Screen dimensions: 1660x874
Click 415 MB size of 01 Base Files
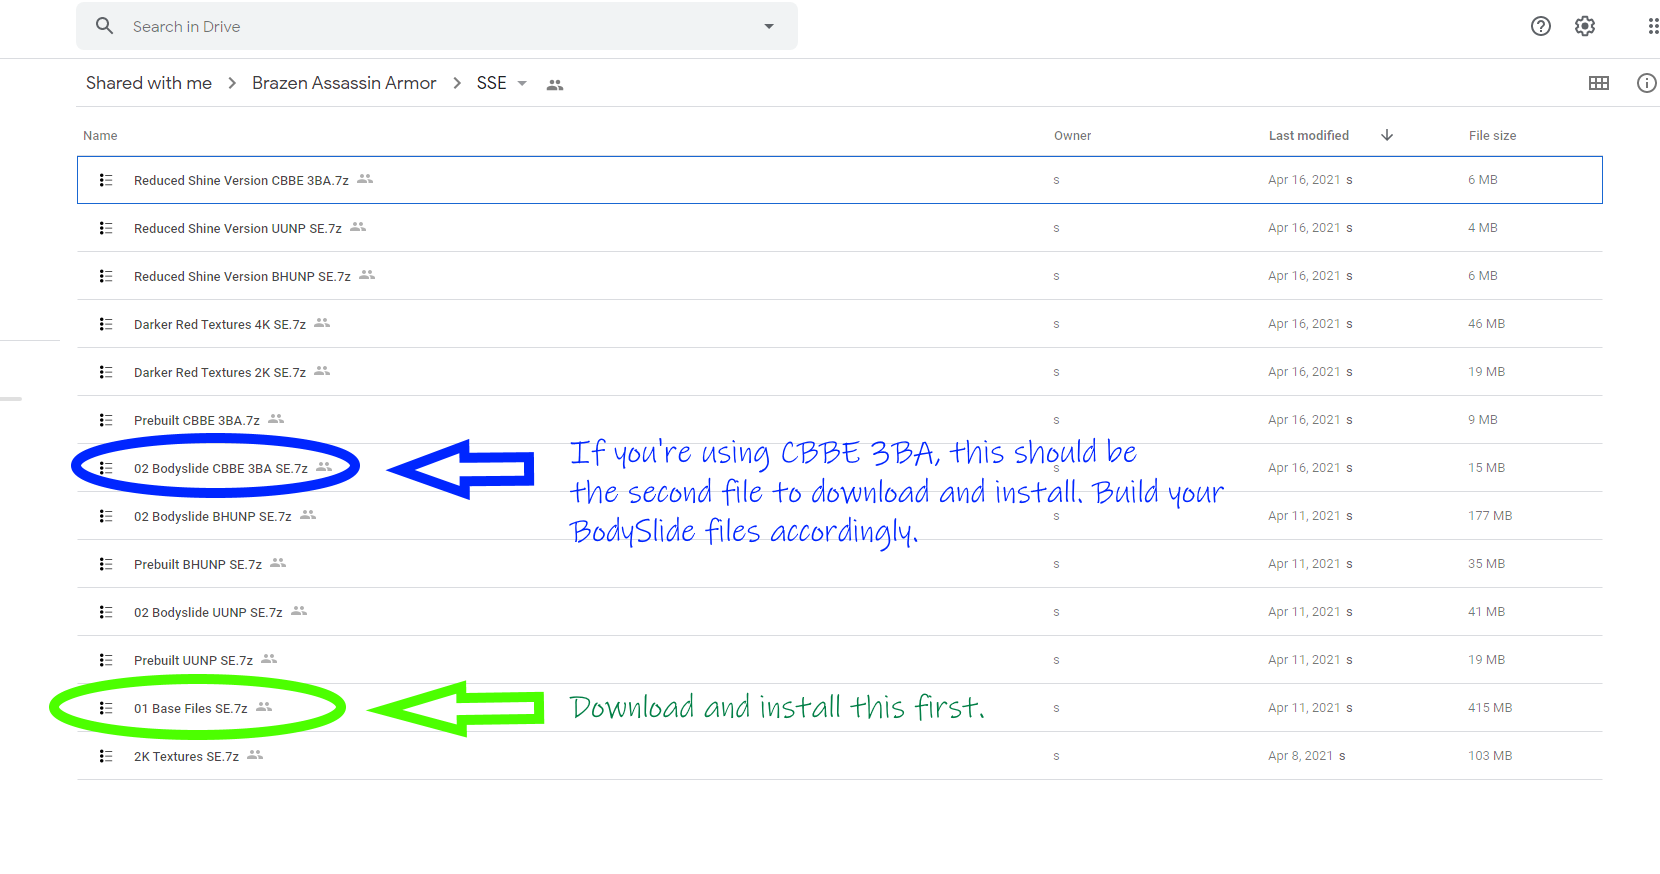[x=1490, y=708]
